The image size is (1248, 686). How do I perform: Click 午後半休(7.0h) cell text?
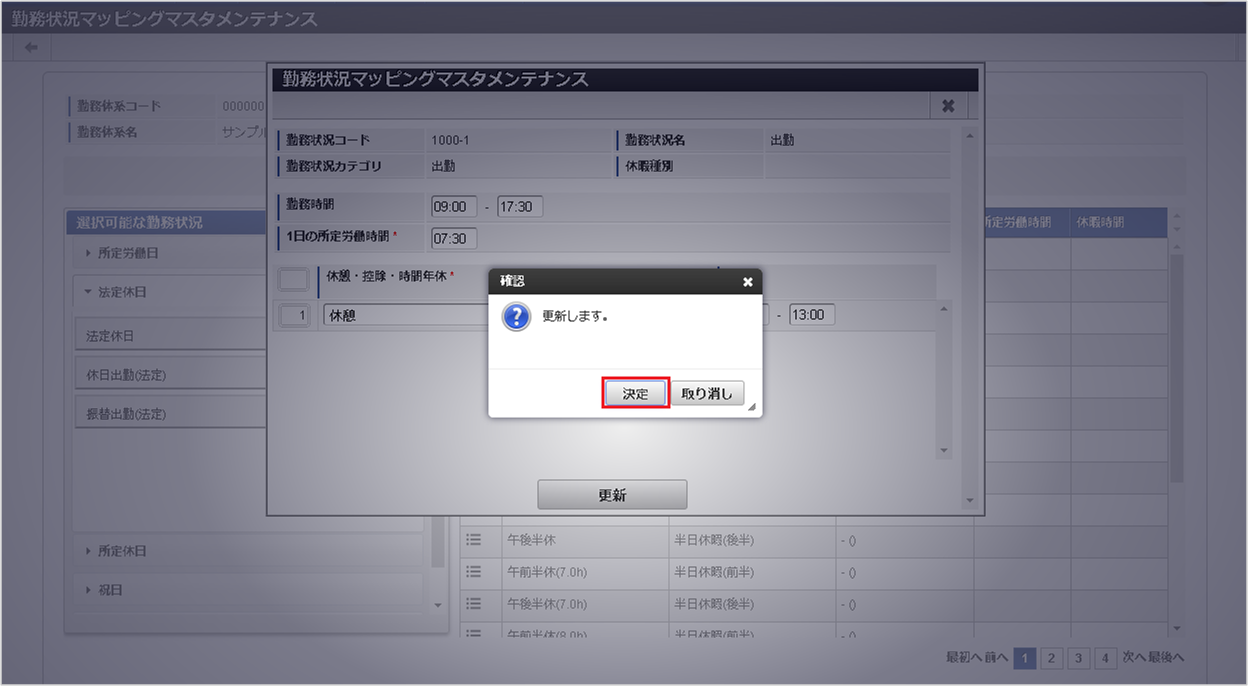point(547,605)
